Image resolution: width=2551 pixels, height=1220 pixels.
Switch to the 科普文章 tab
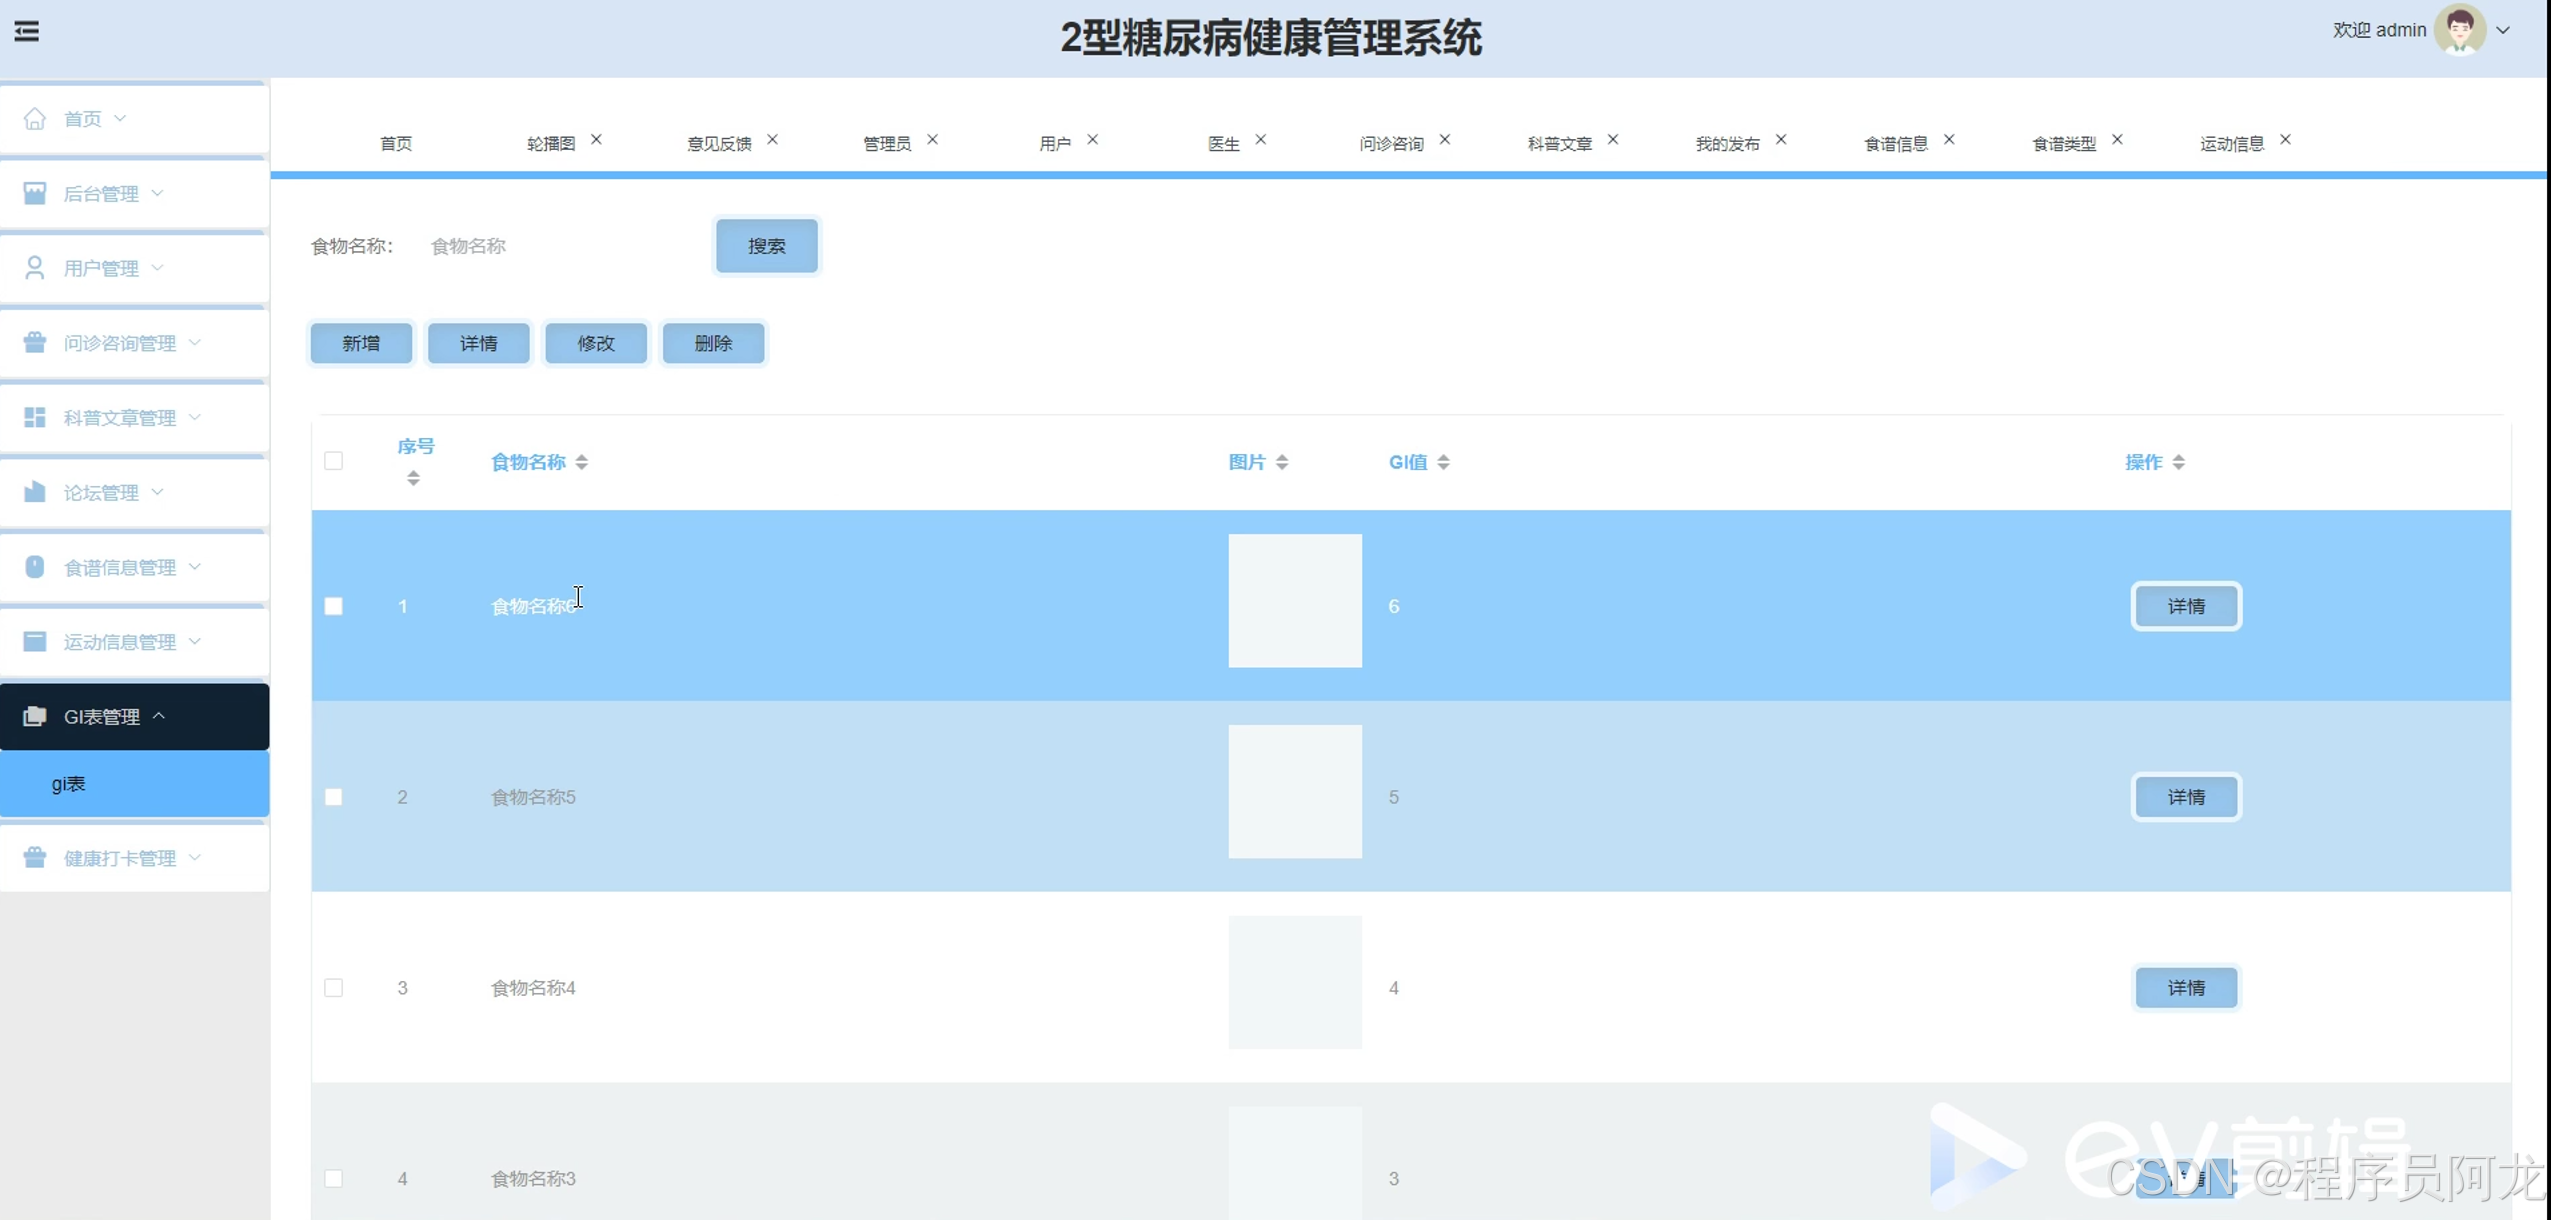1559,144
